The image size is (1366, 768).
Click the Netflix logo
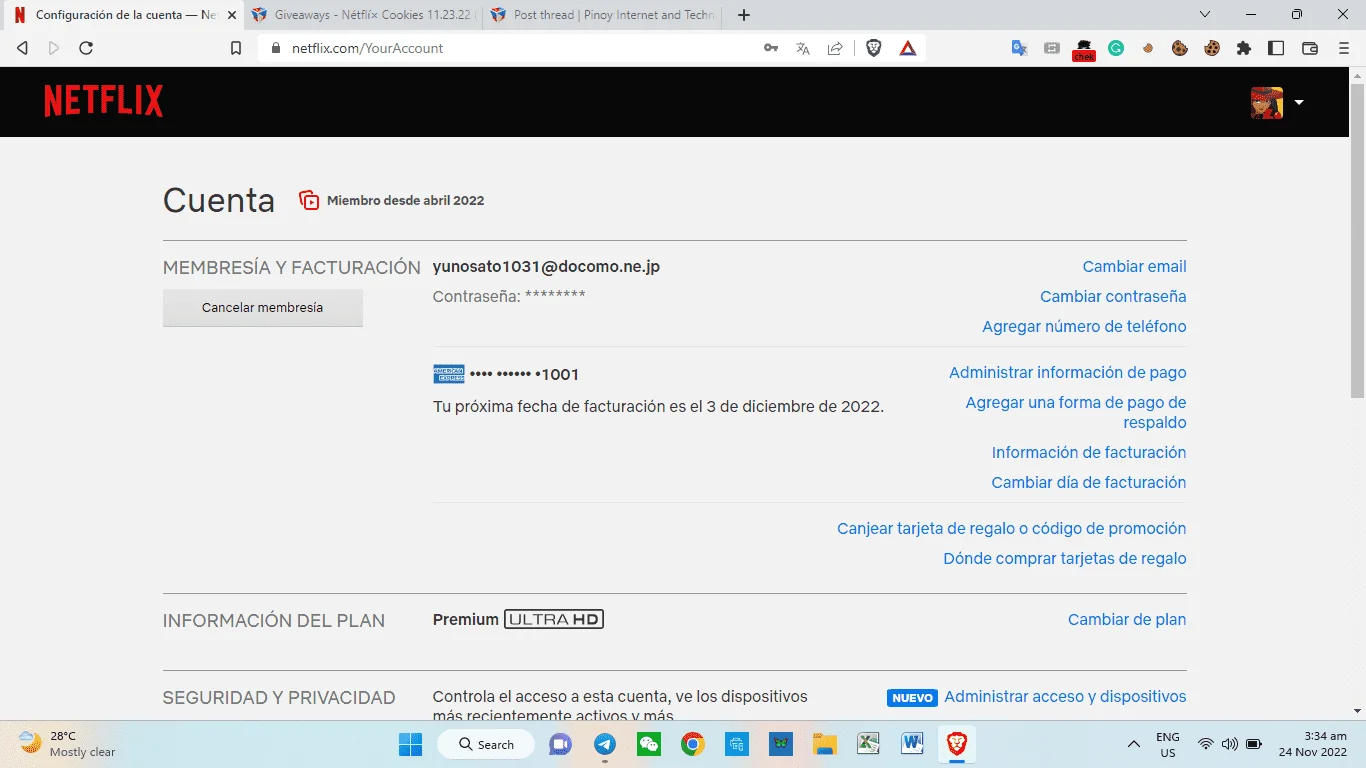(103, 101)
